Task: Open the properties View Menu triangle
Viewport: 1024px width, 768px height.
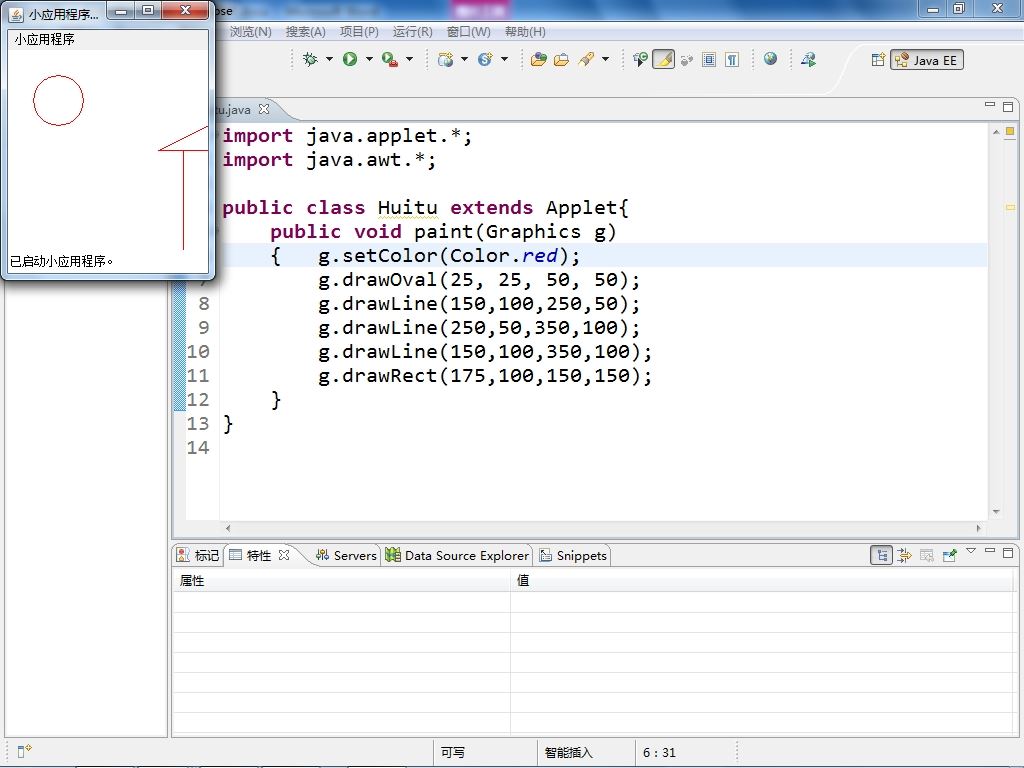Action: point(971,551)
